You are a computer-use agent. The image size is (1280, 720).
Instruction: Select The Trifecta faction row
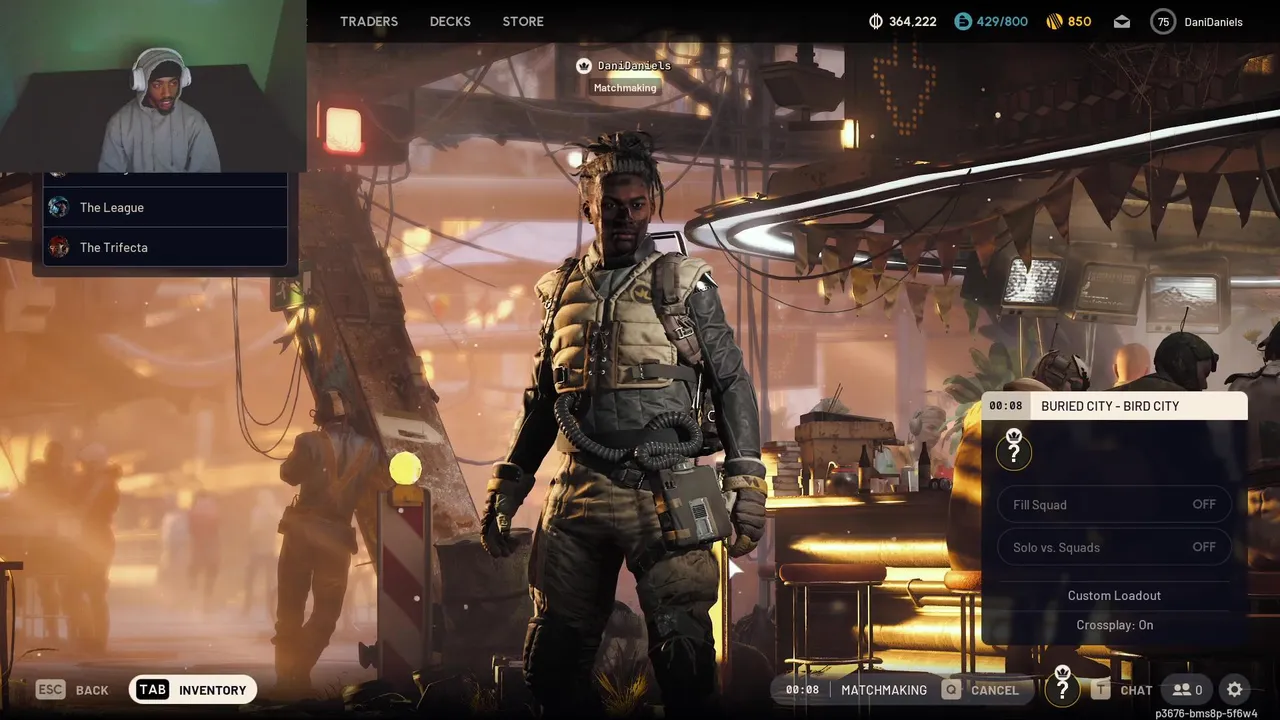click(165, 247)
